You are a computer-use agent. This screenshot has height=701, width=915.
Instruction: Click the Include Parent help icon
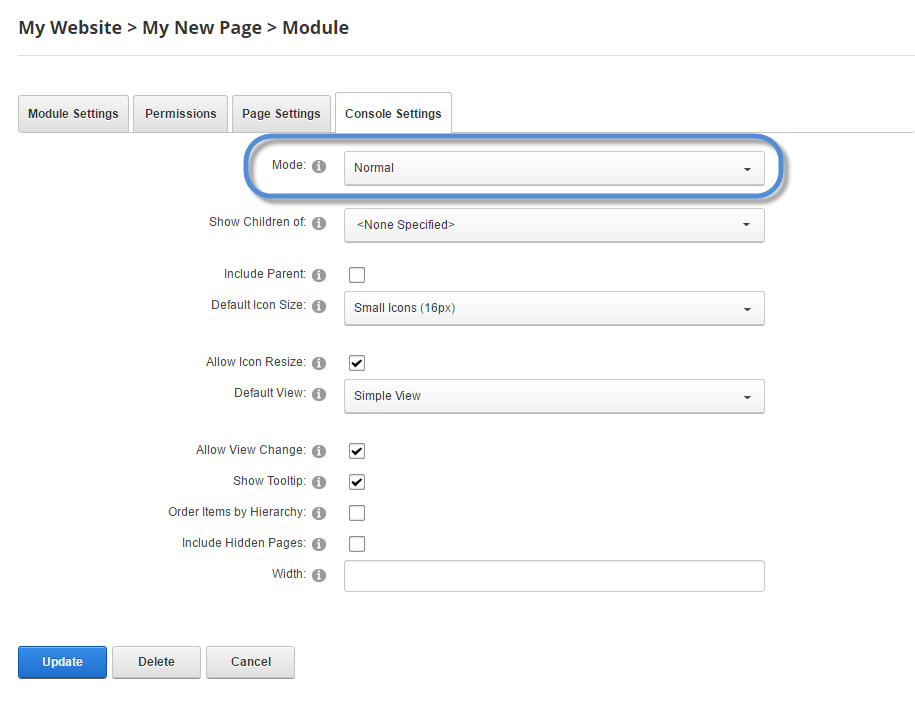coord(319,275)
